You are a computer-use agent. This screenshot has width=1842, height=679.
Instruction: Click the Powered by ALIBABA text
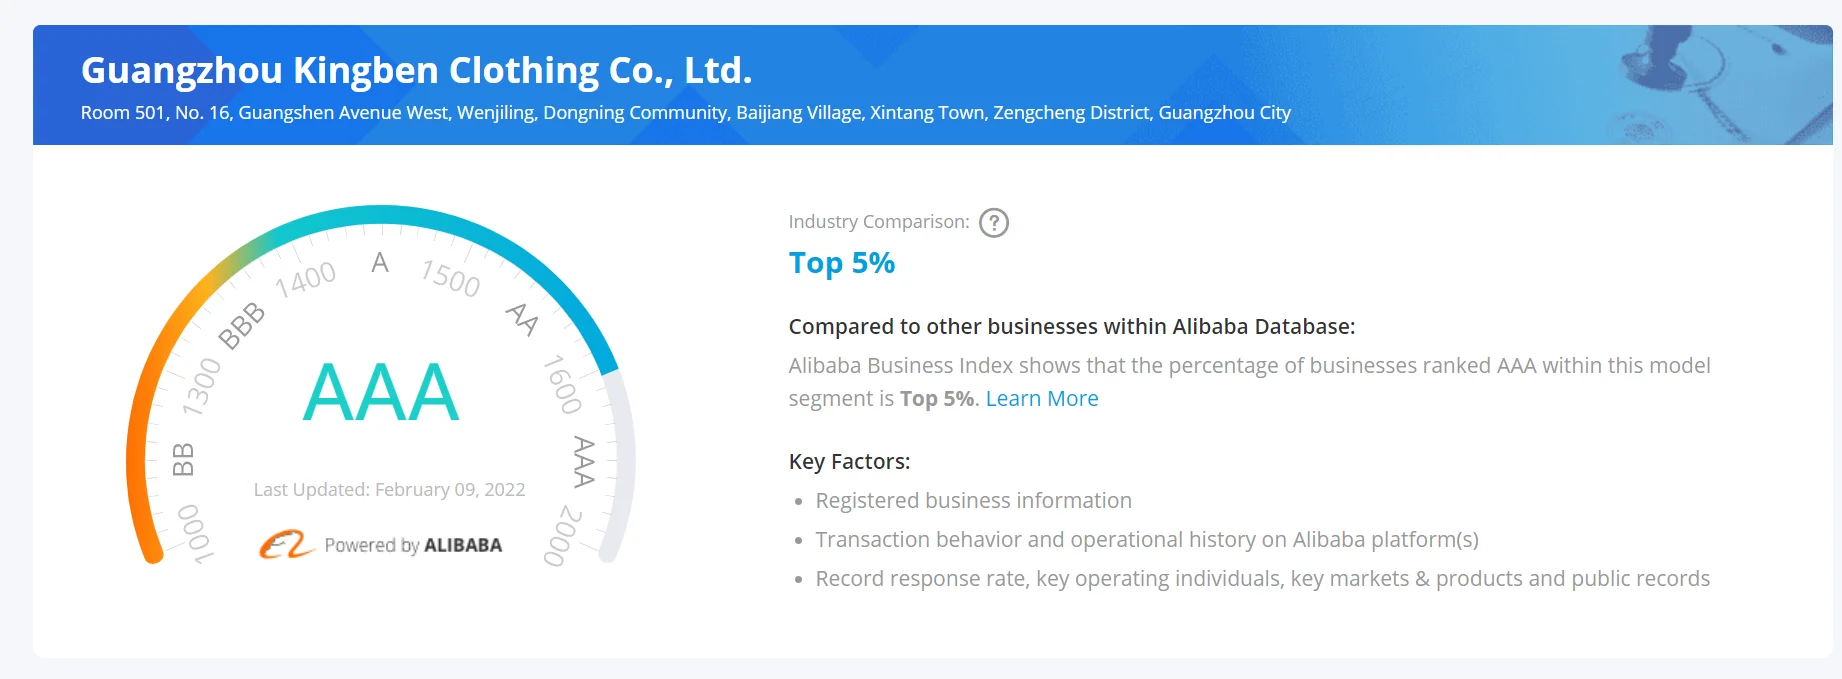tap(413, 546)
